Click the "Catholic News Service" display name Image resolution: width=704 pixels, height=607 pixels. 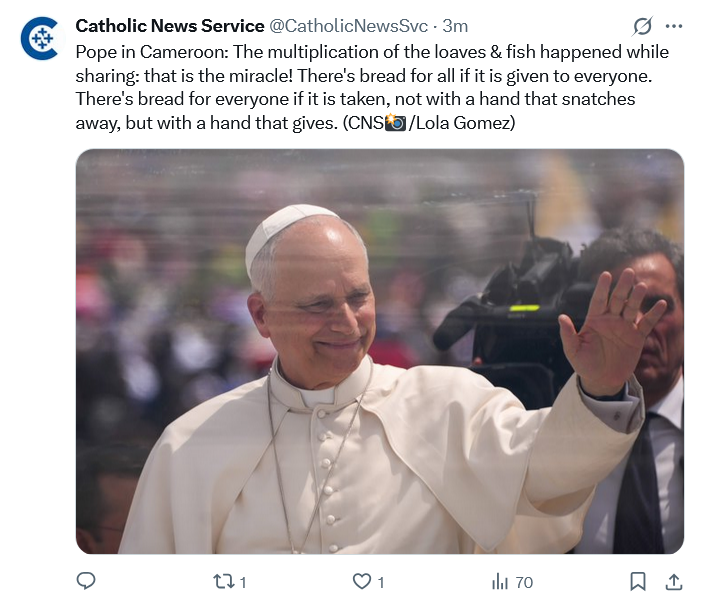(x=170, y=25)
